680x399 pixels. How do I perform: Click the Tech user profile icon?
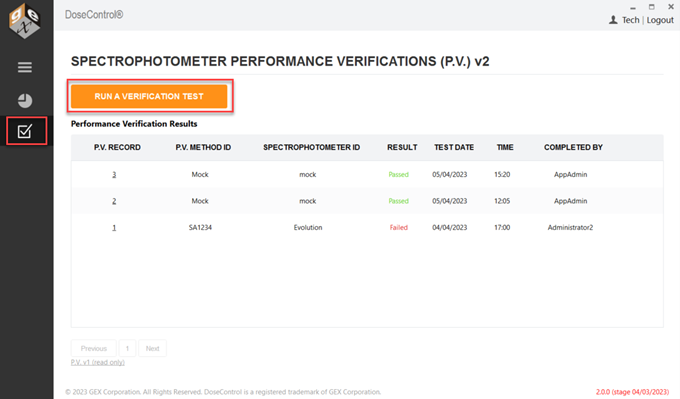pyautogui.click(x=613, y=20)
